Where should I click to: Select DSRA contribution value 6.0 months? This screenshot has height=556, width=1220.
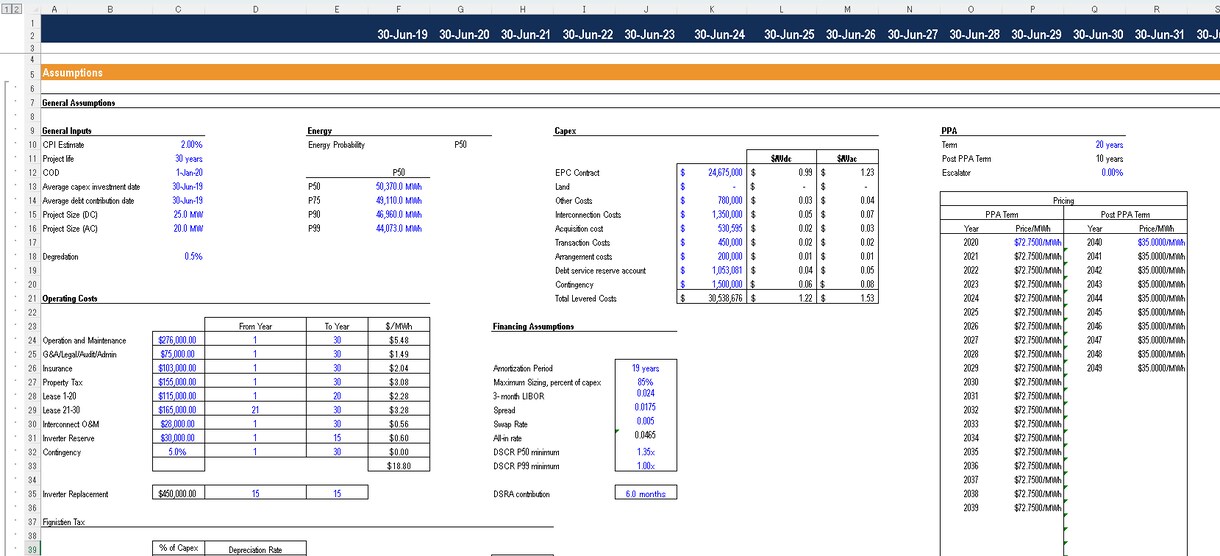click(645, 494)
